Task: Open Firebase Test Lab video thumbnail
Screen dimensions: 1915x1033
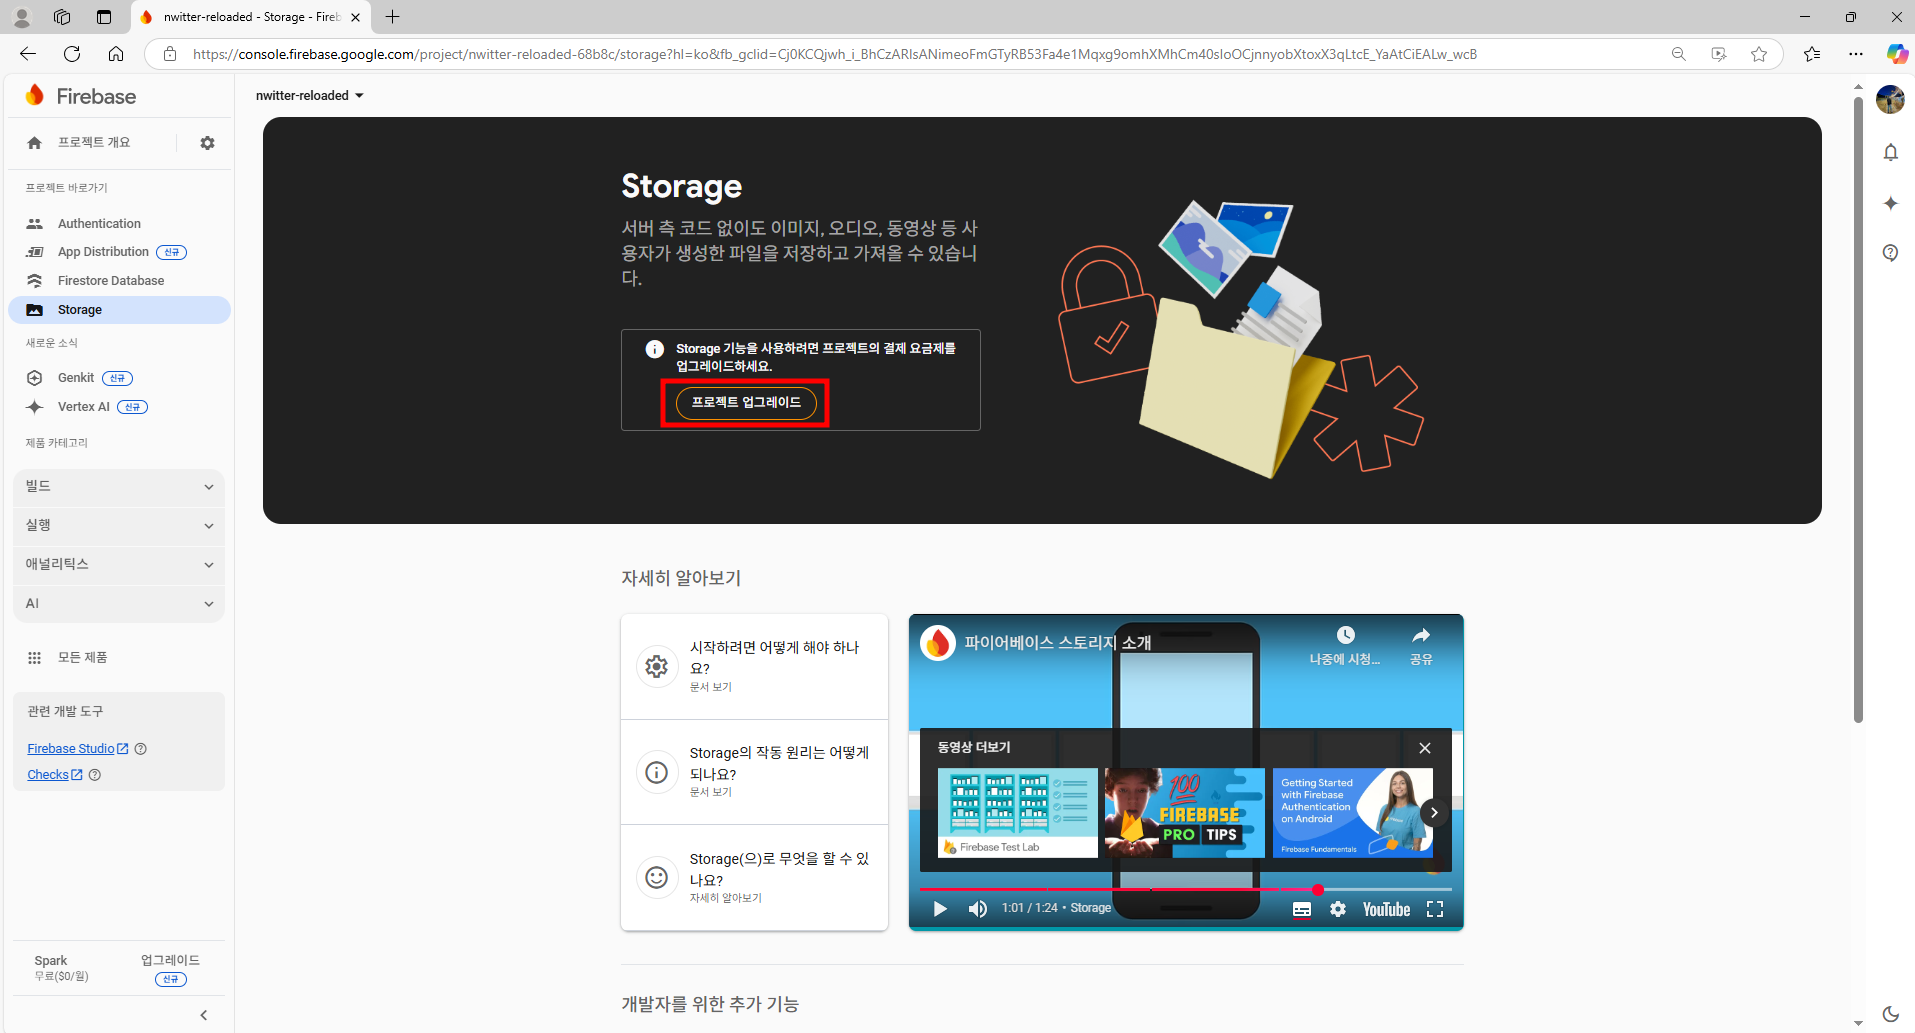Action: 1017,813
